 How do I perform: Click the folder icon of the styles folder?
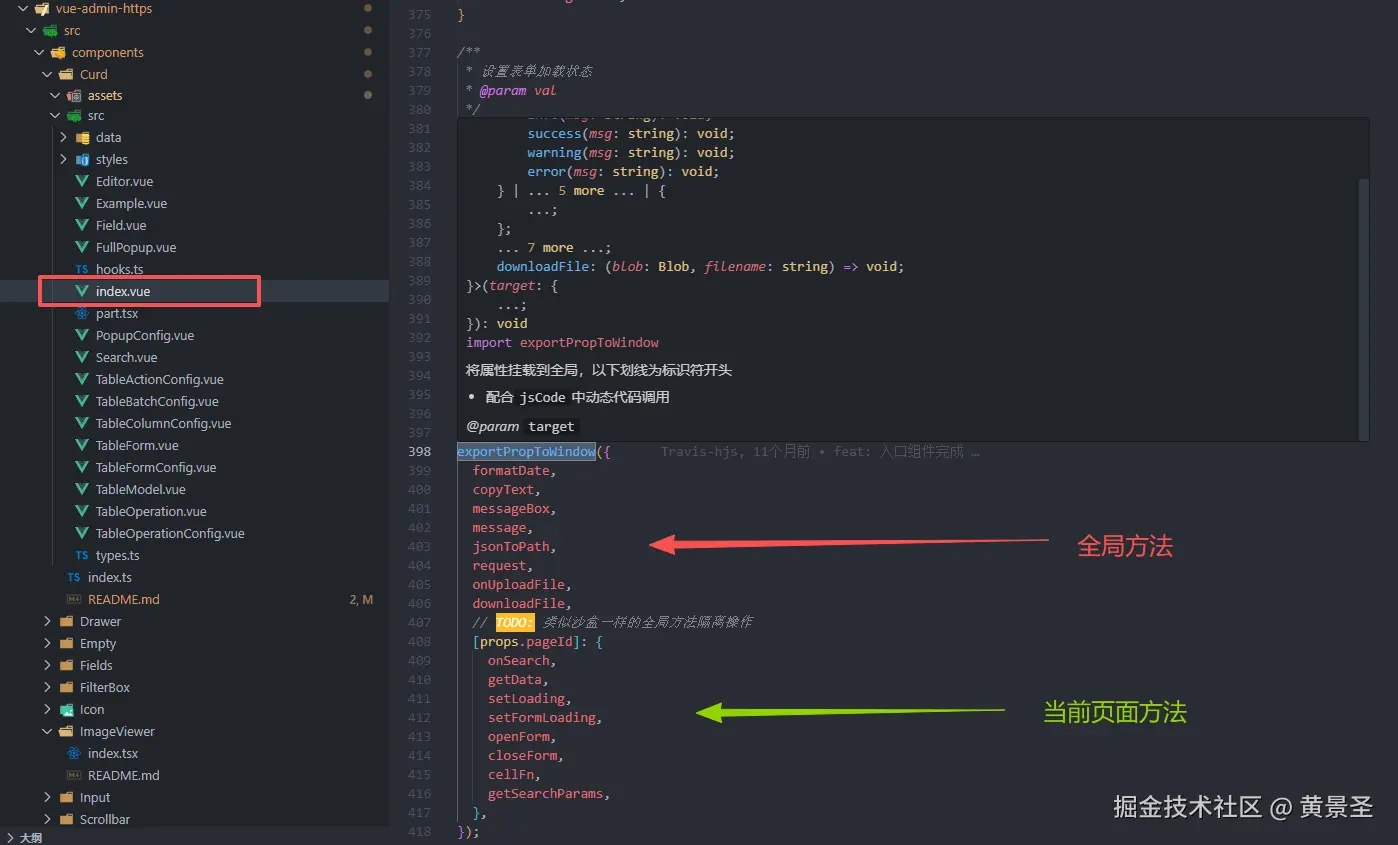pos(82,160)
